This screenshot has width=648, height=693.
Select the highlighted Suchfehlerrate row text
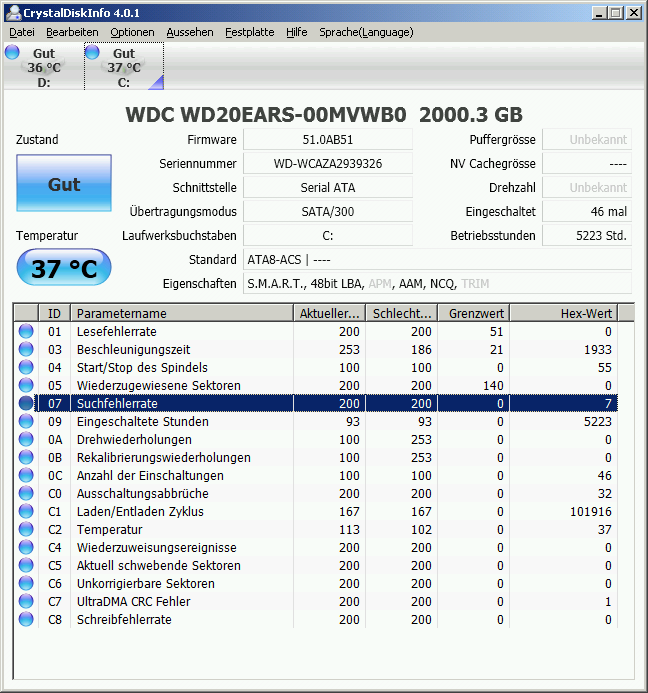pyautogui.click(x=117, y=404)
